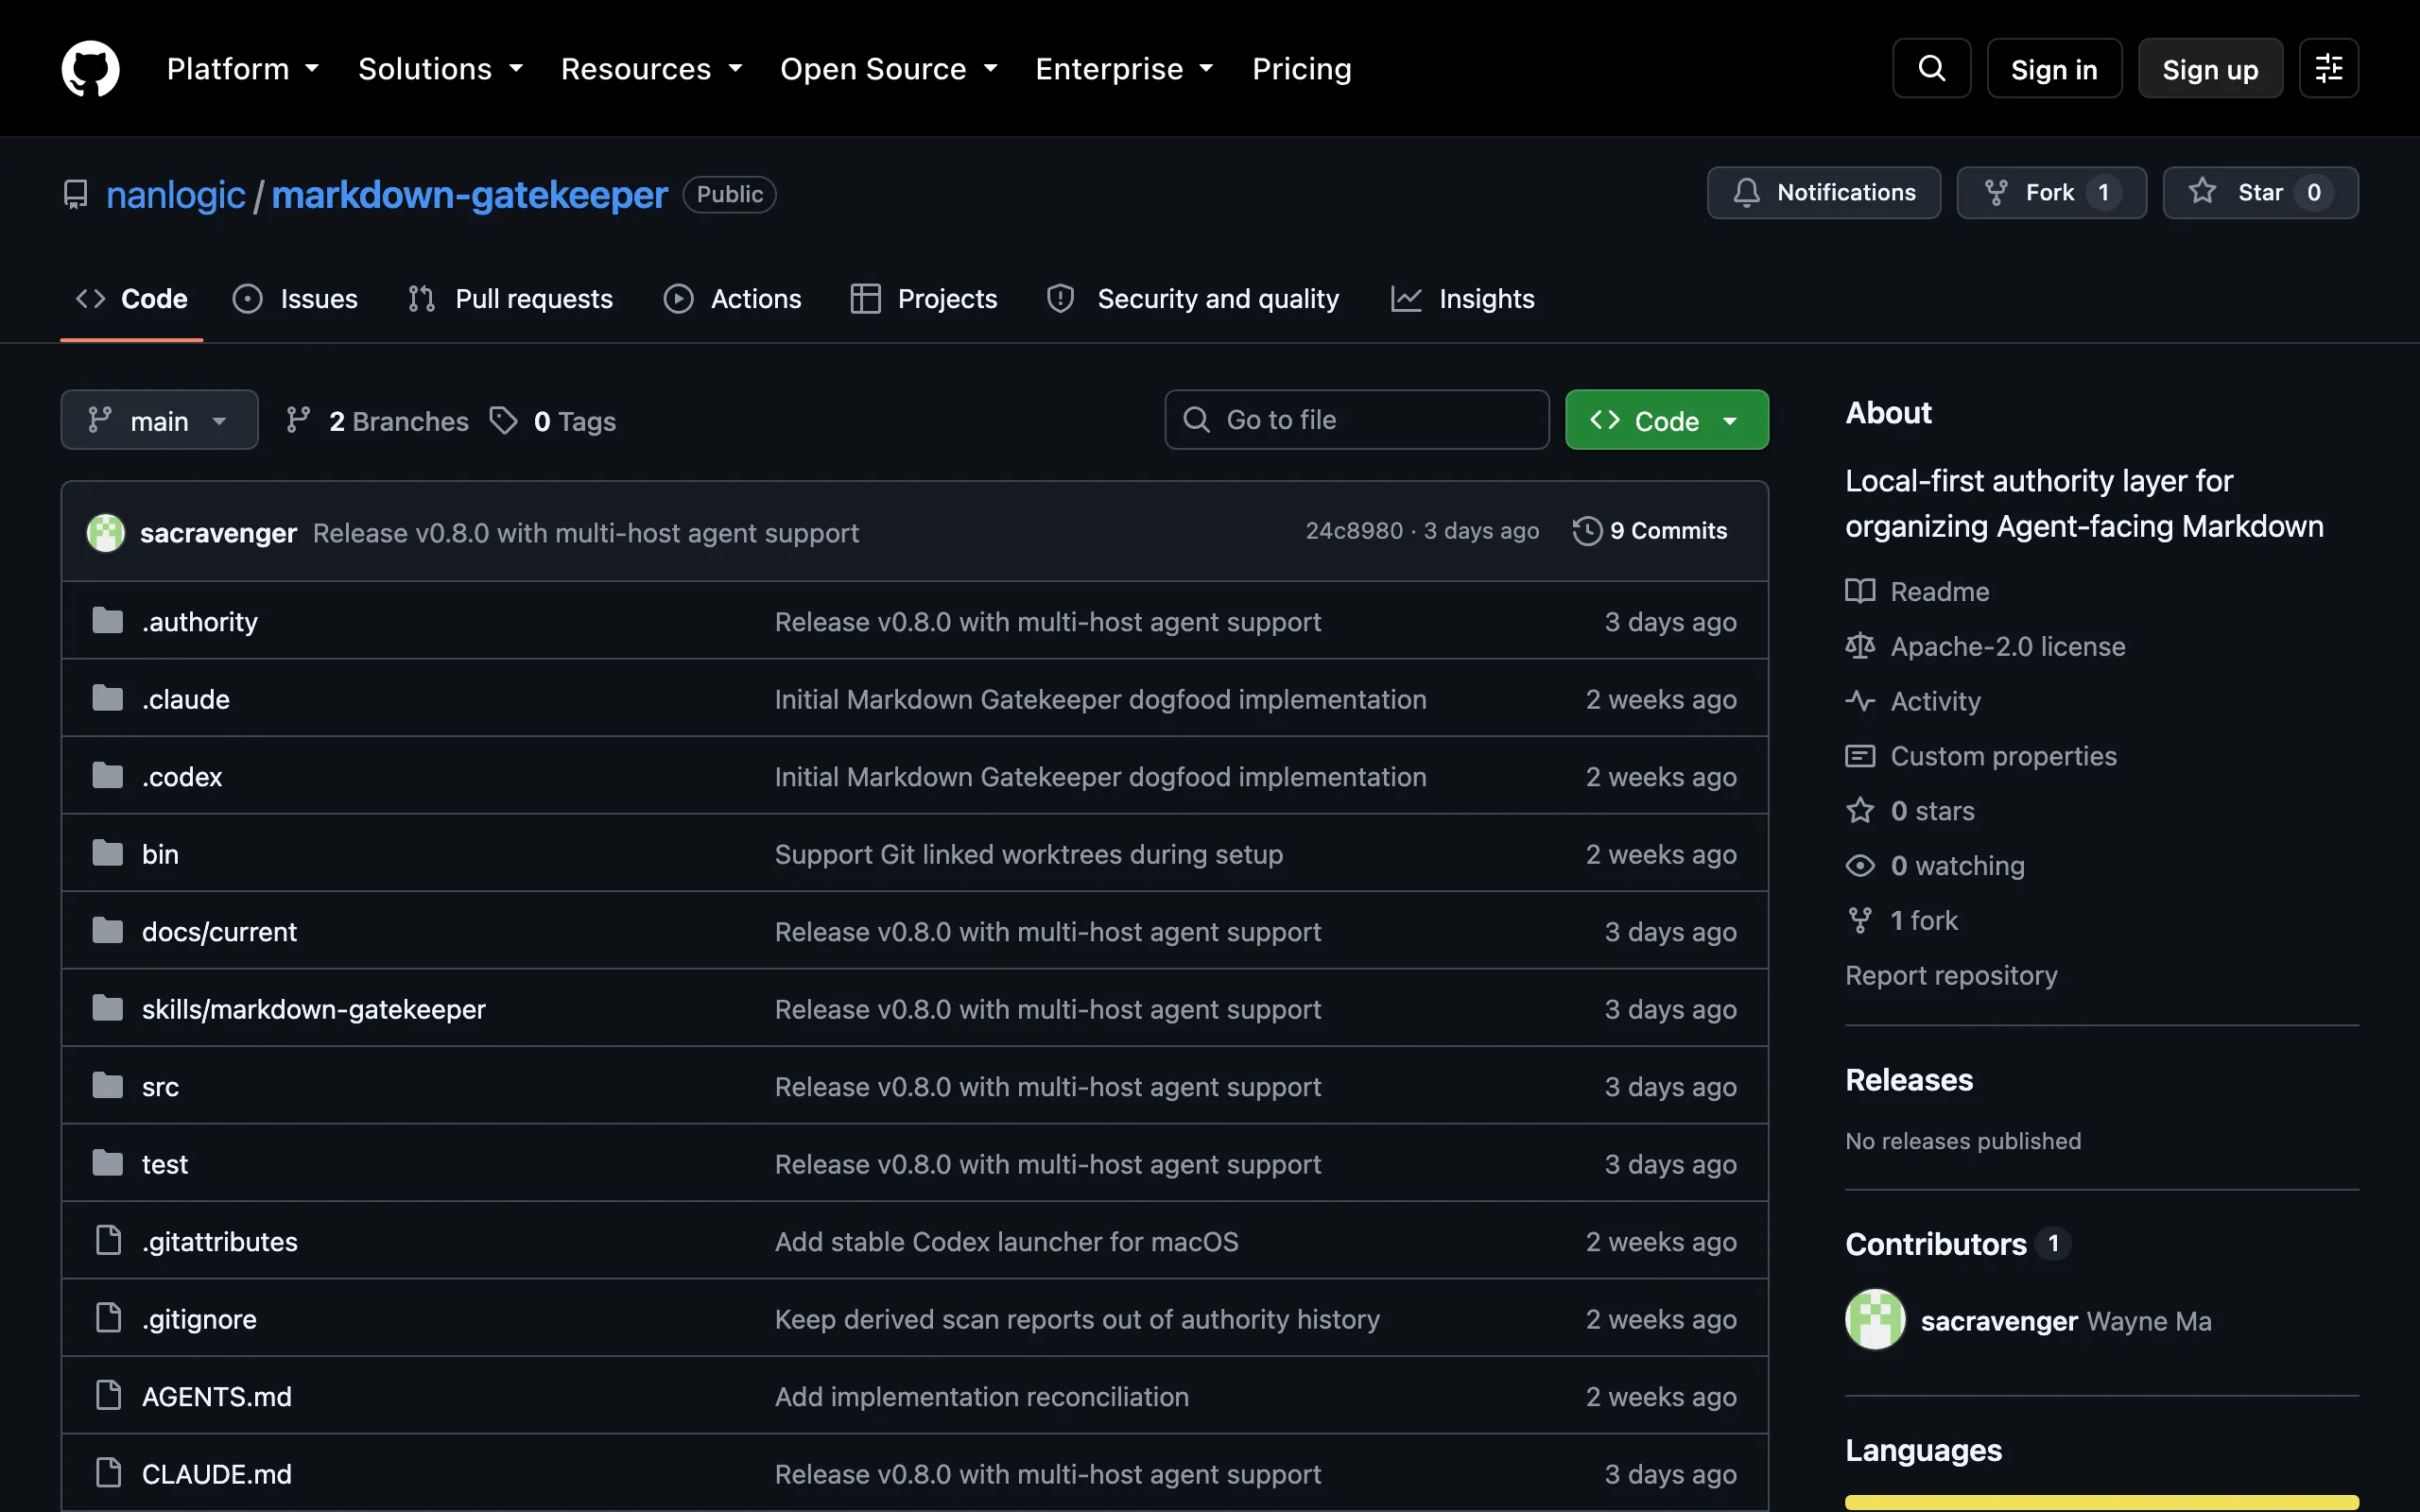The image size is (2420, 1512).
Task: Open the .gitignore file icon
Action: point(108,1318)
